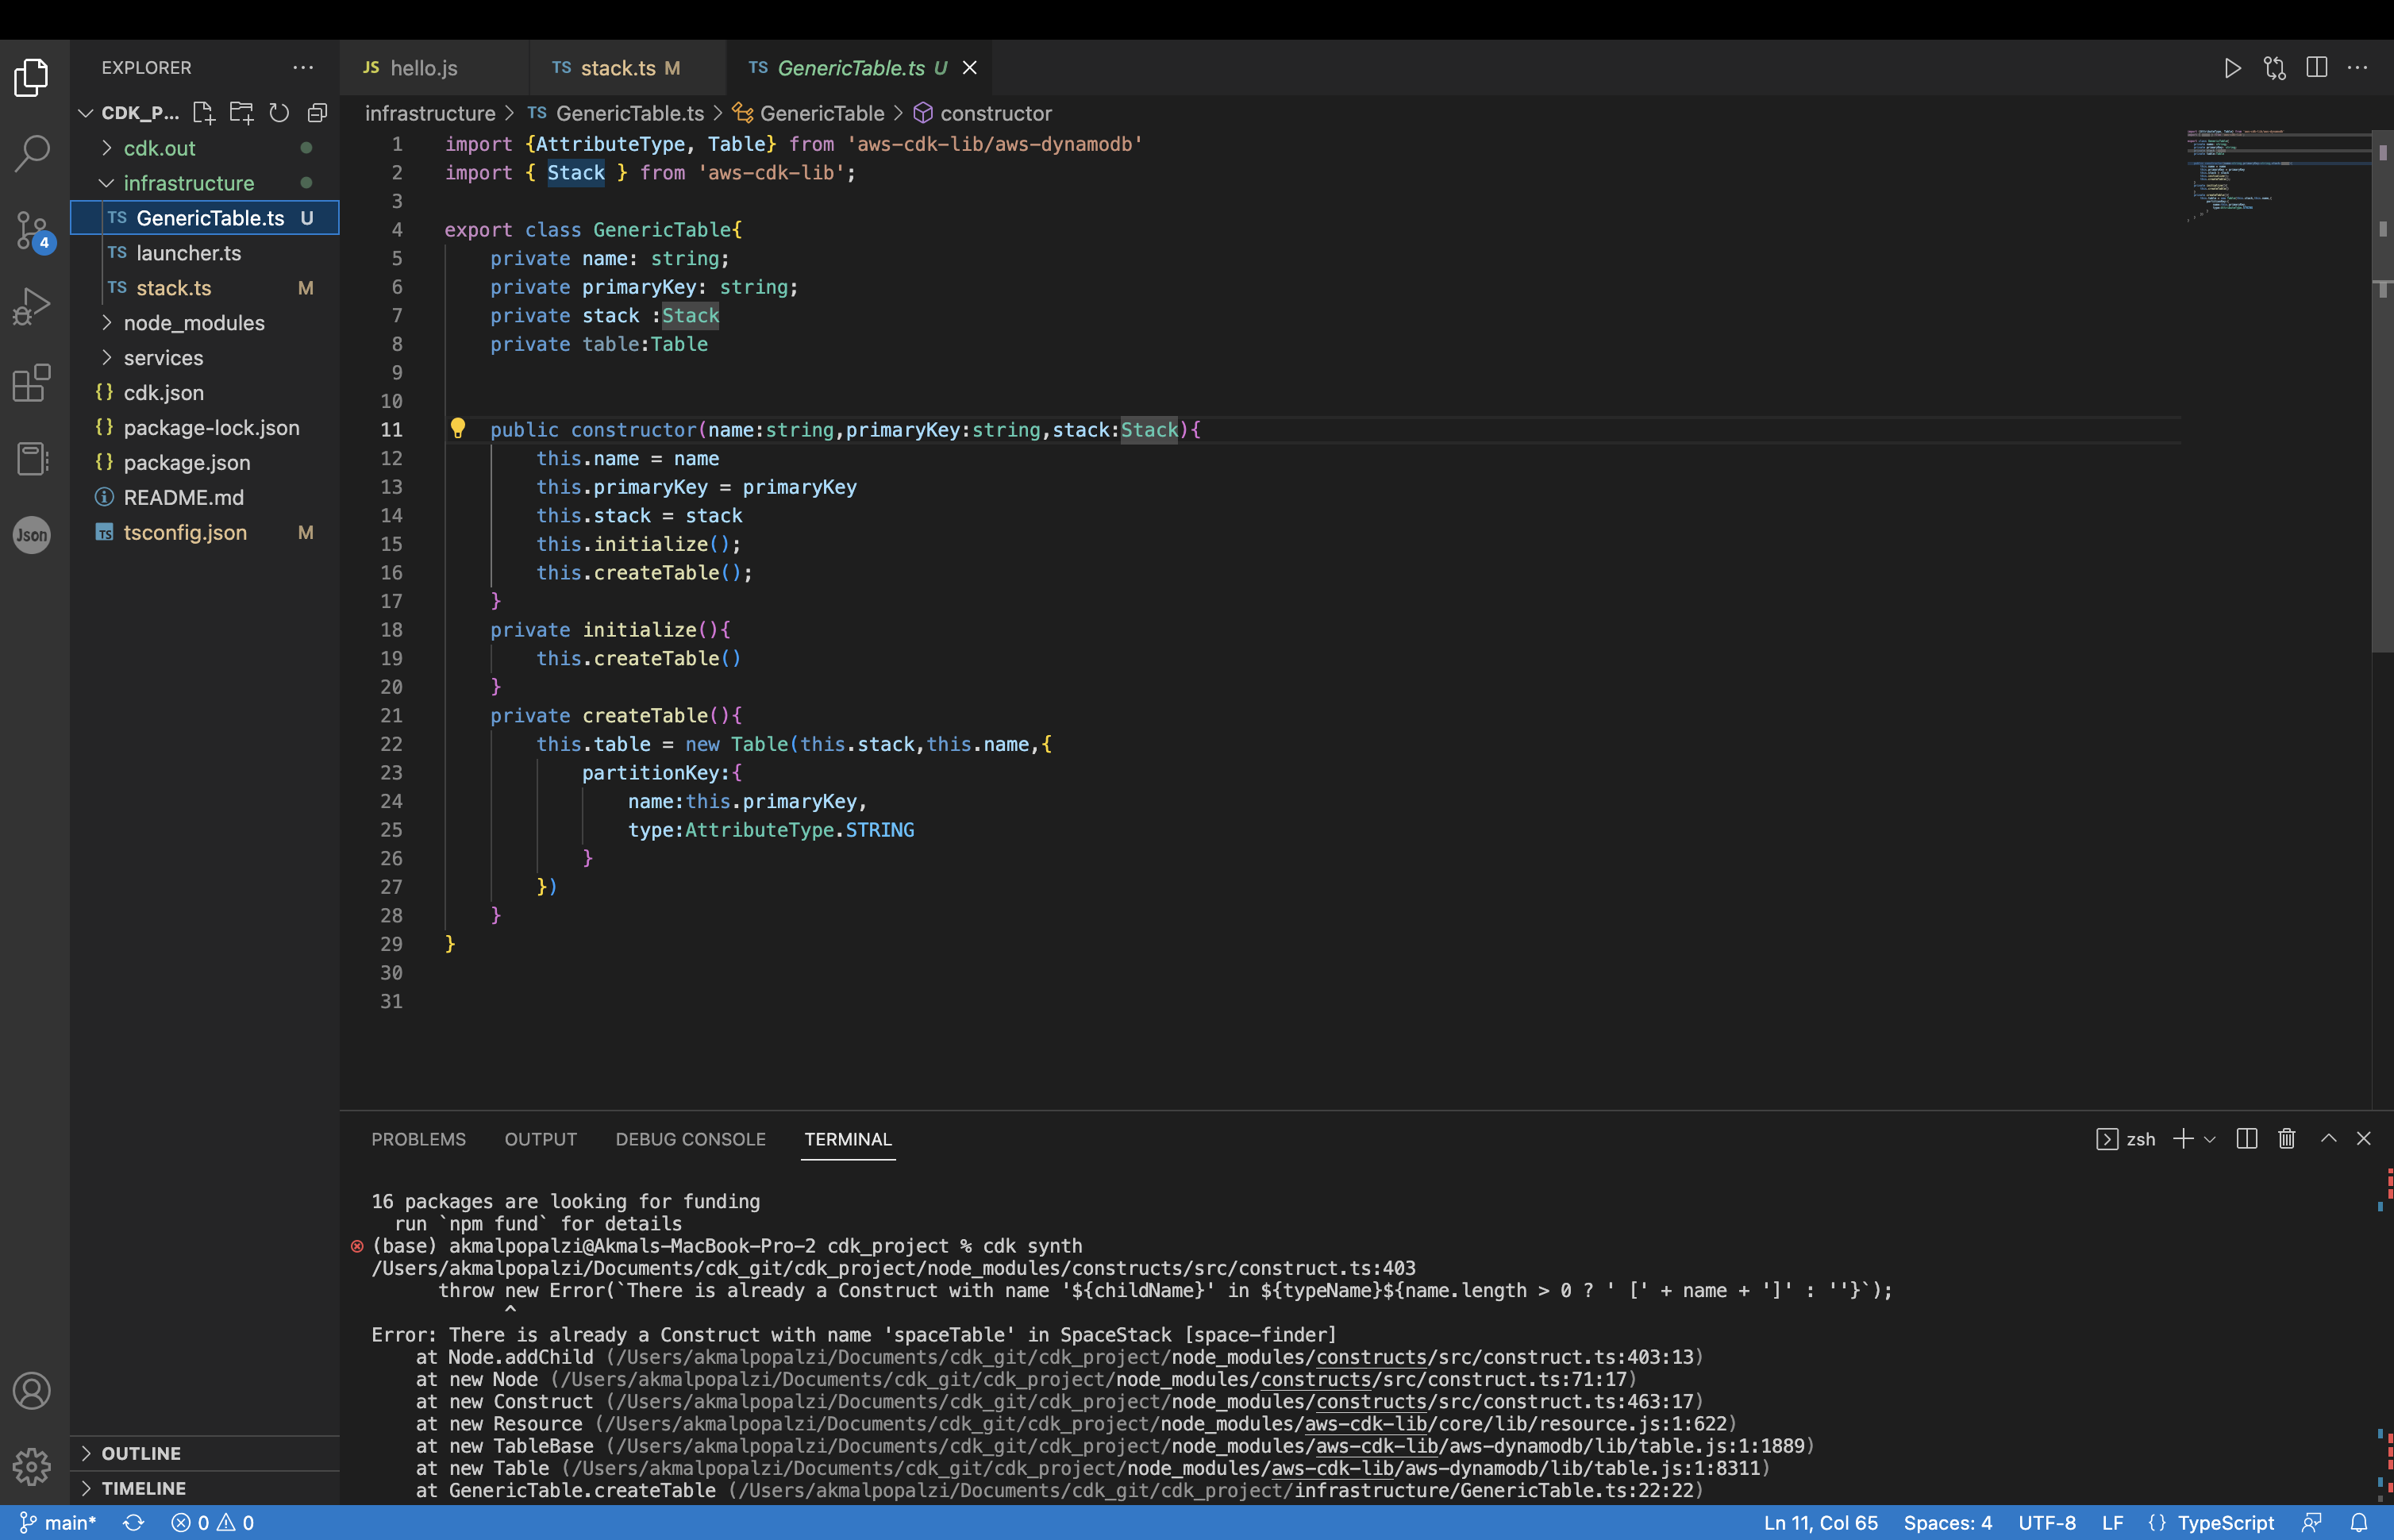
Task: Split the terminal panel
Action: pyautogui.click(x=2247, y=1139)
